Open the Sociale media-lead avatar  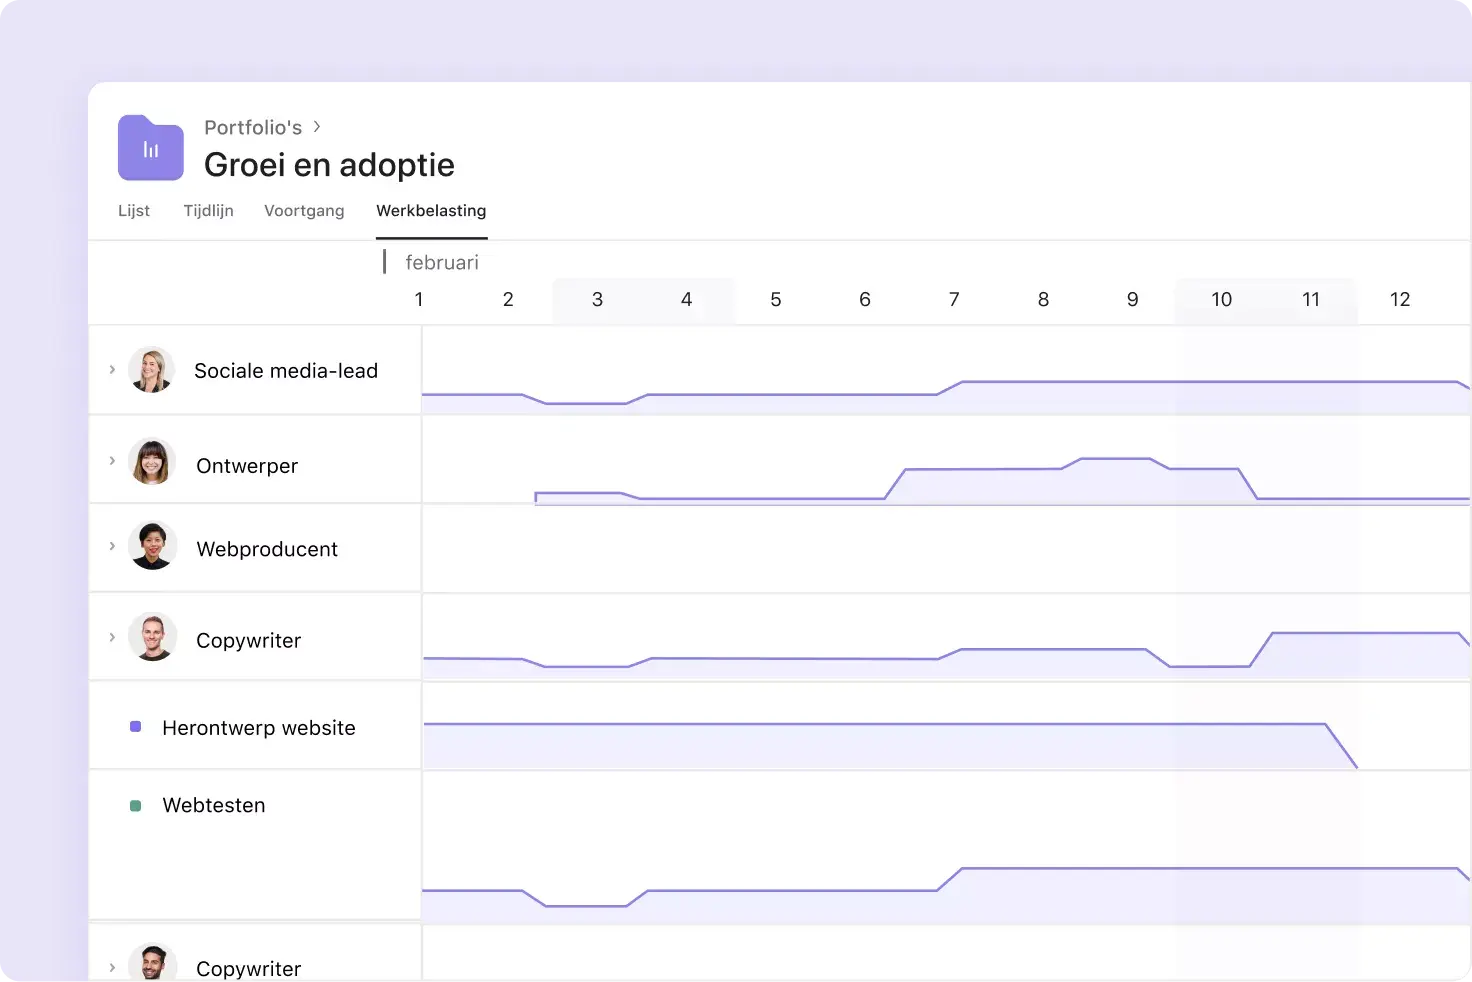151,370
